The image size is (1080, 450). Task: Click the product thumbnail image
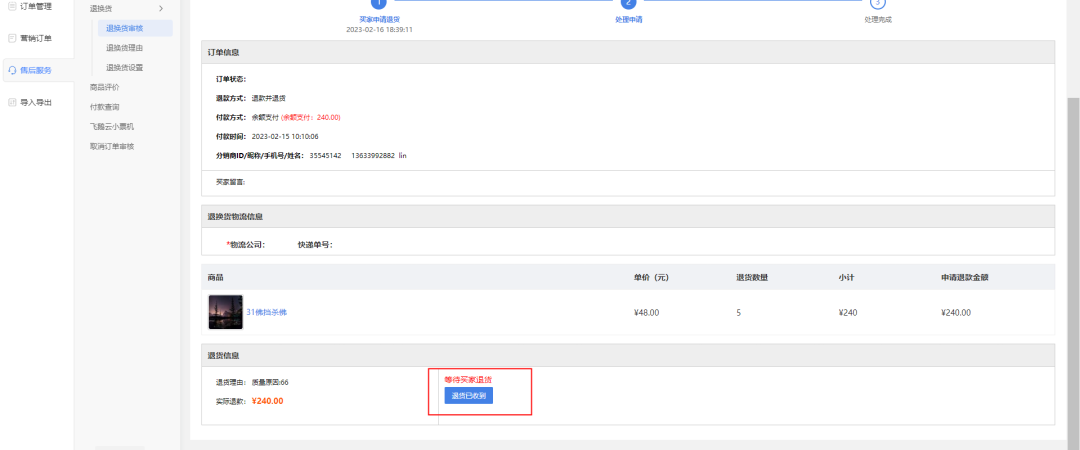click(225, 312)
